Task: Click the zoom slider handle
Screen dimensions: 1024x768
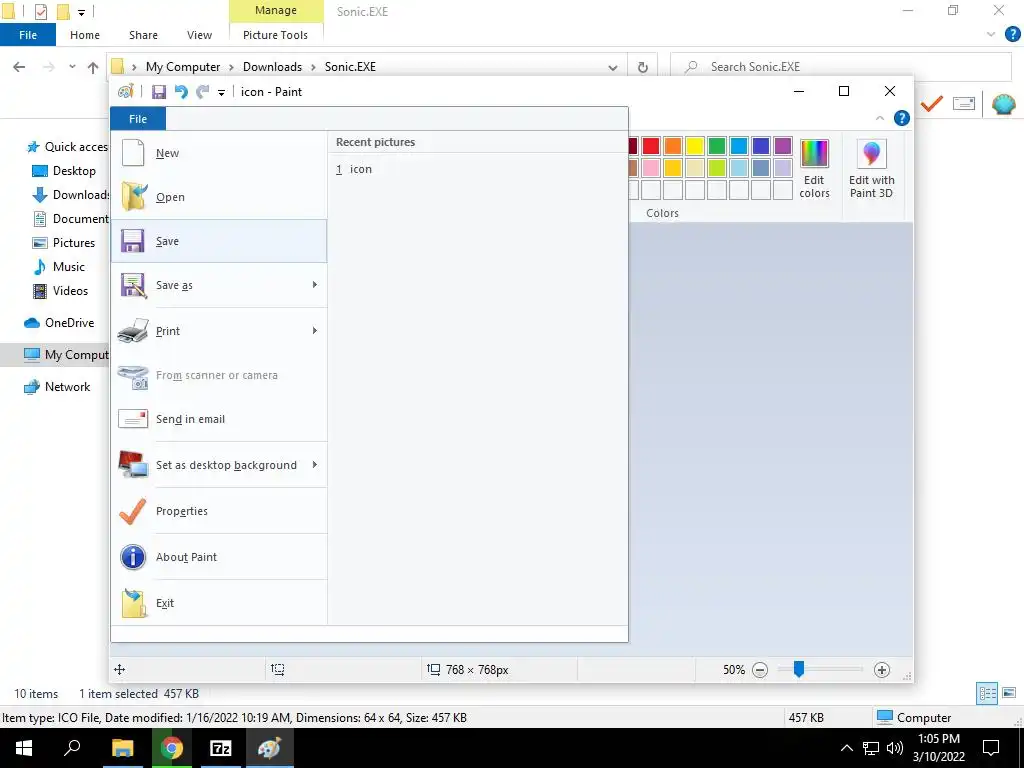Action: (x=799, y=669)
